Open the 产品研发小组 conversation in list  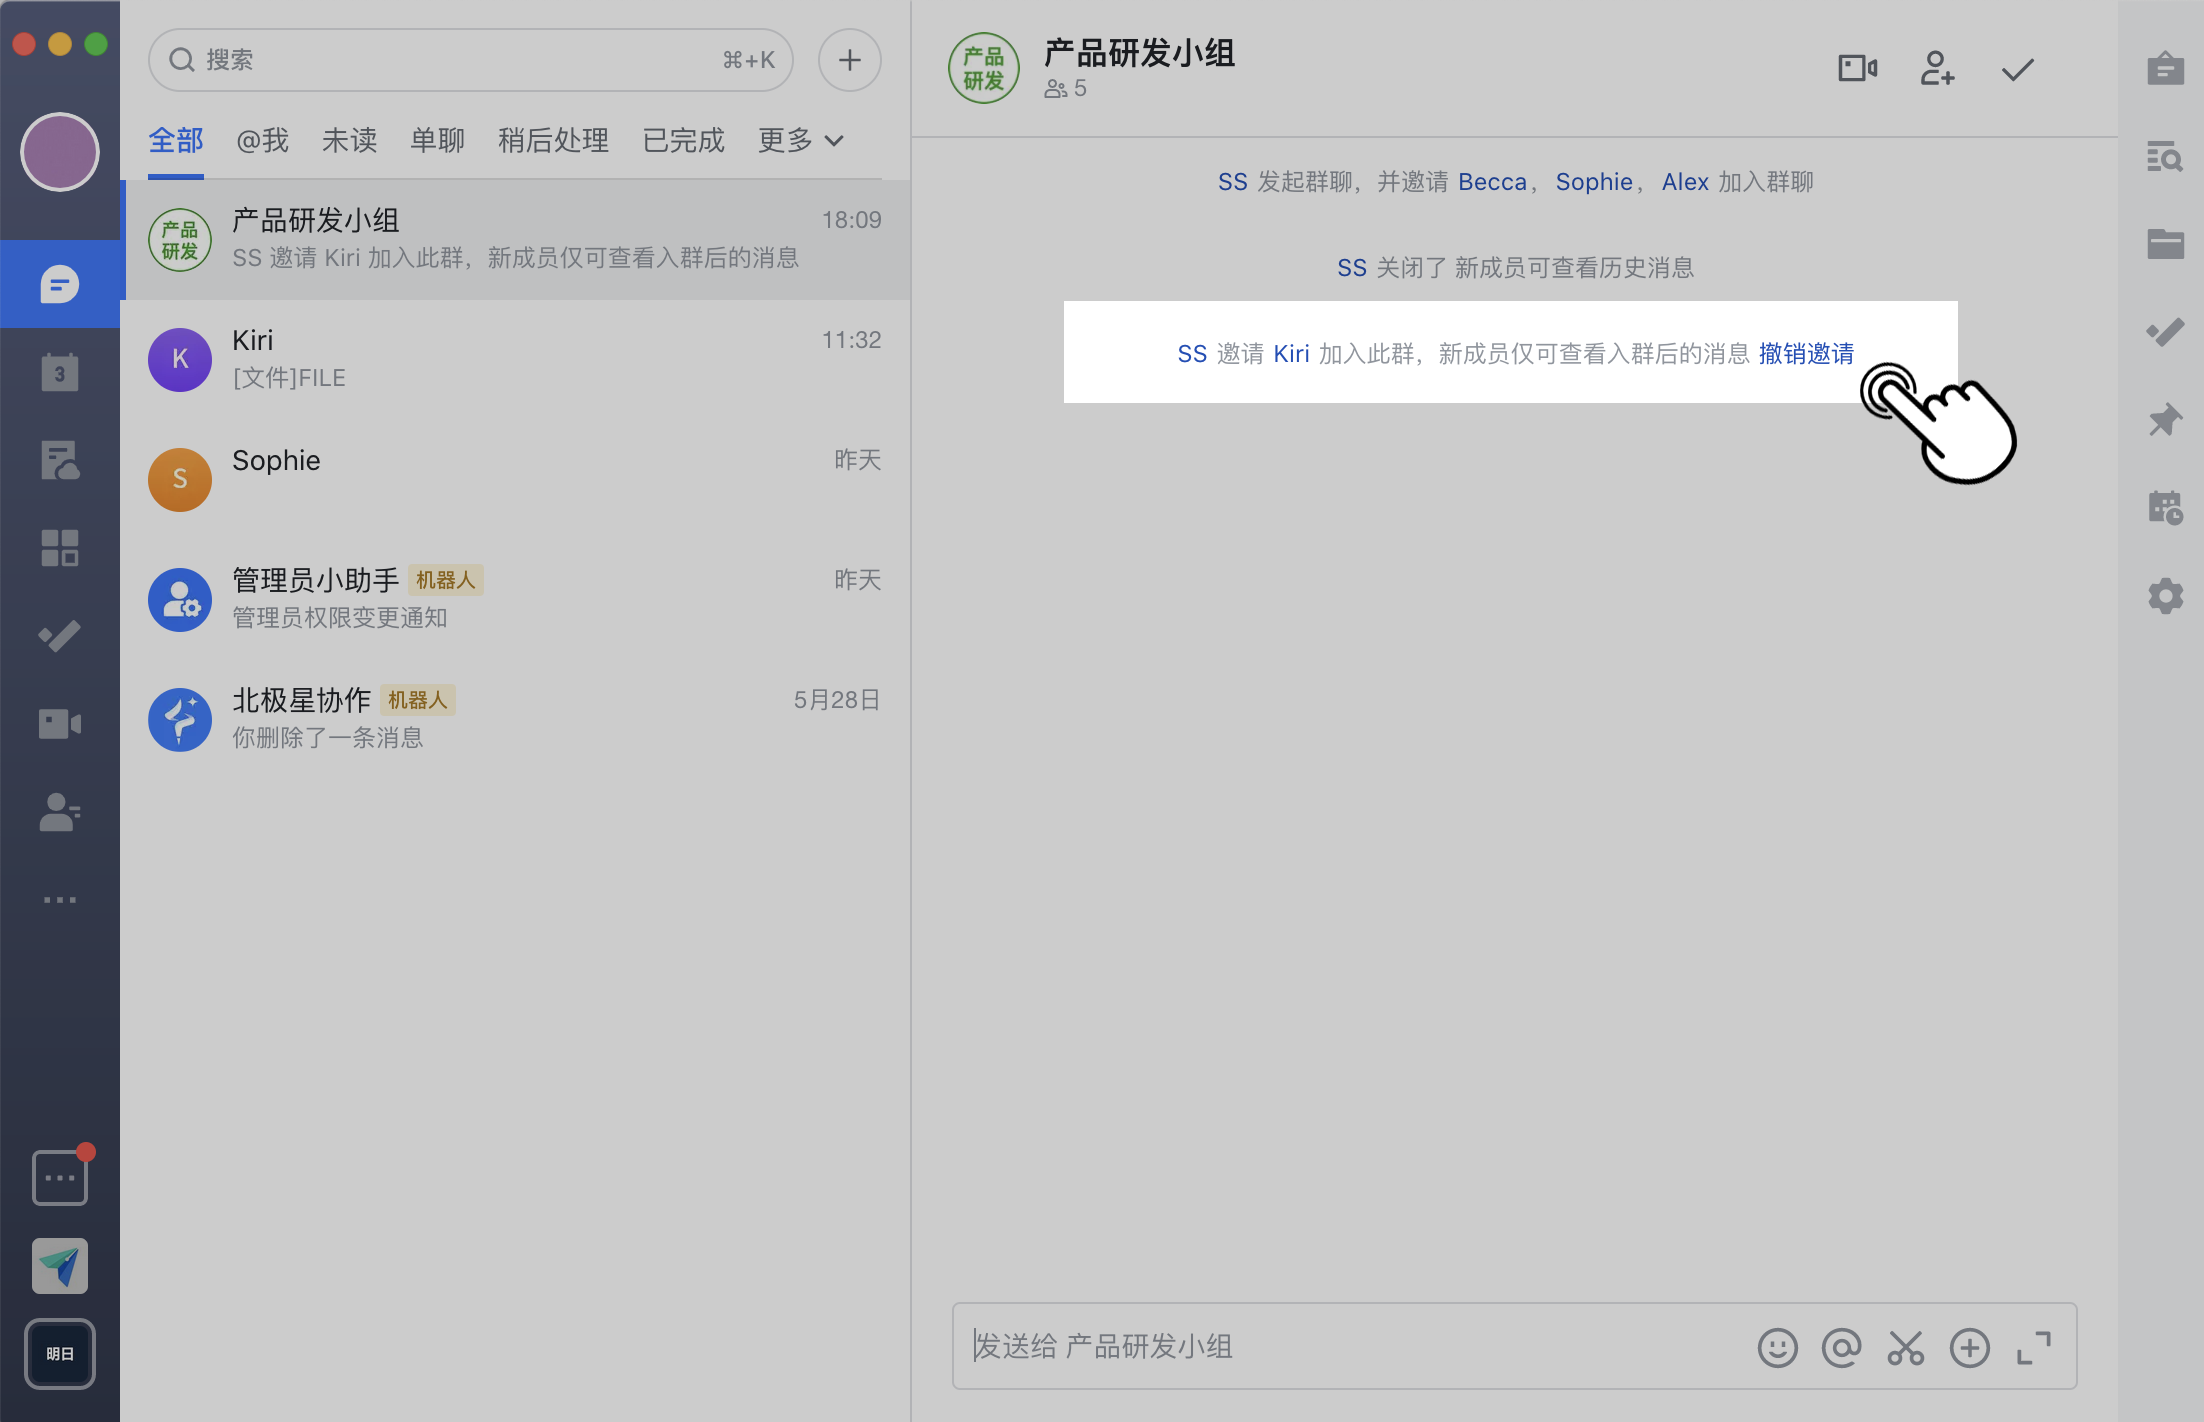(x=515, y=240)
